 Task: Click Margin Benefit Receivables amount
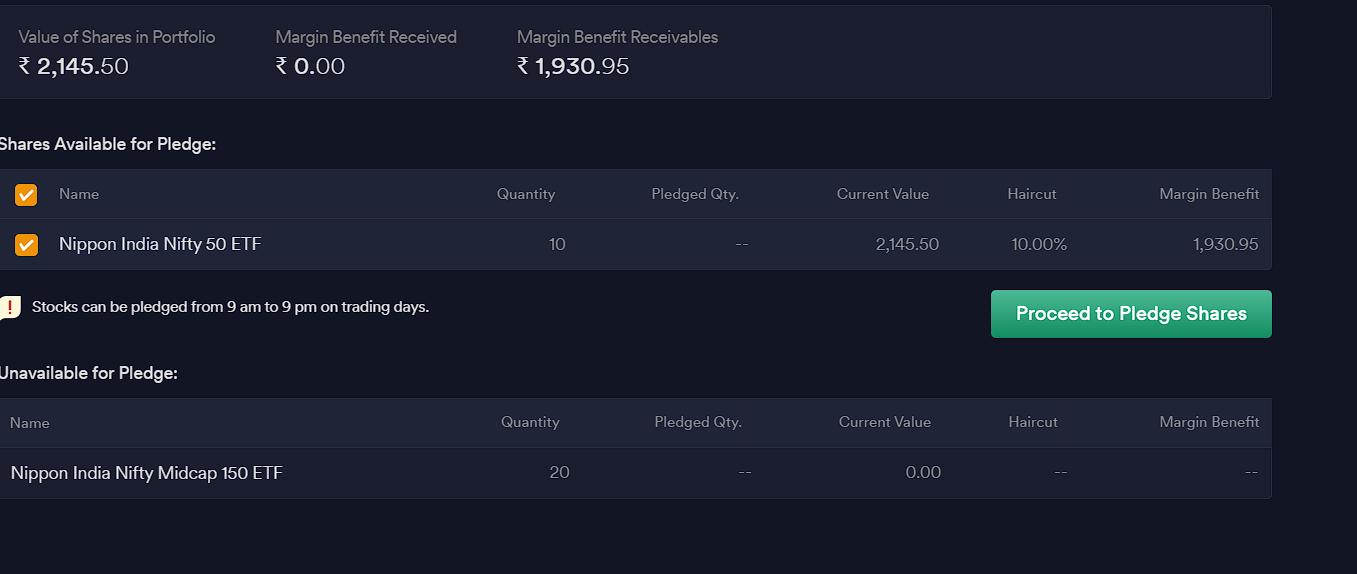(x=573, y=66)
